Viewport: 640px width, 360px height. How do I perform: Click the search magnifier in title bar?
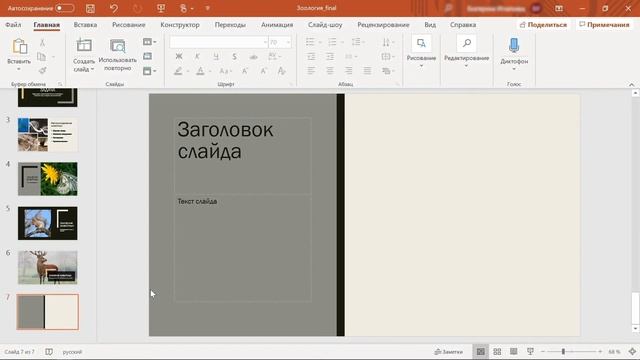[448, 8]
